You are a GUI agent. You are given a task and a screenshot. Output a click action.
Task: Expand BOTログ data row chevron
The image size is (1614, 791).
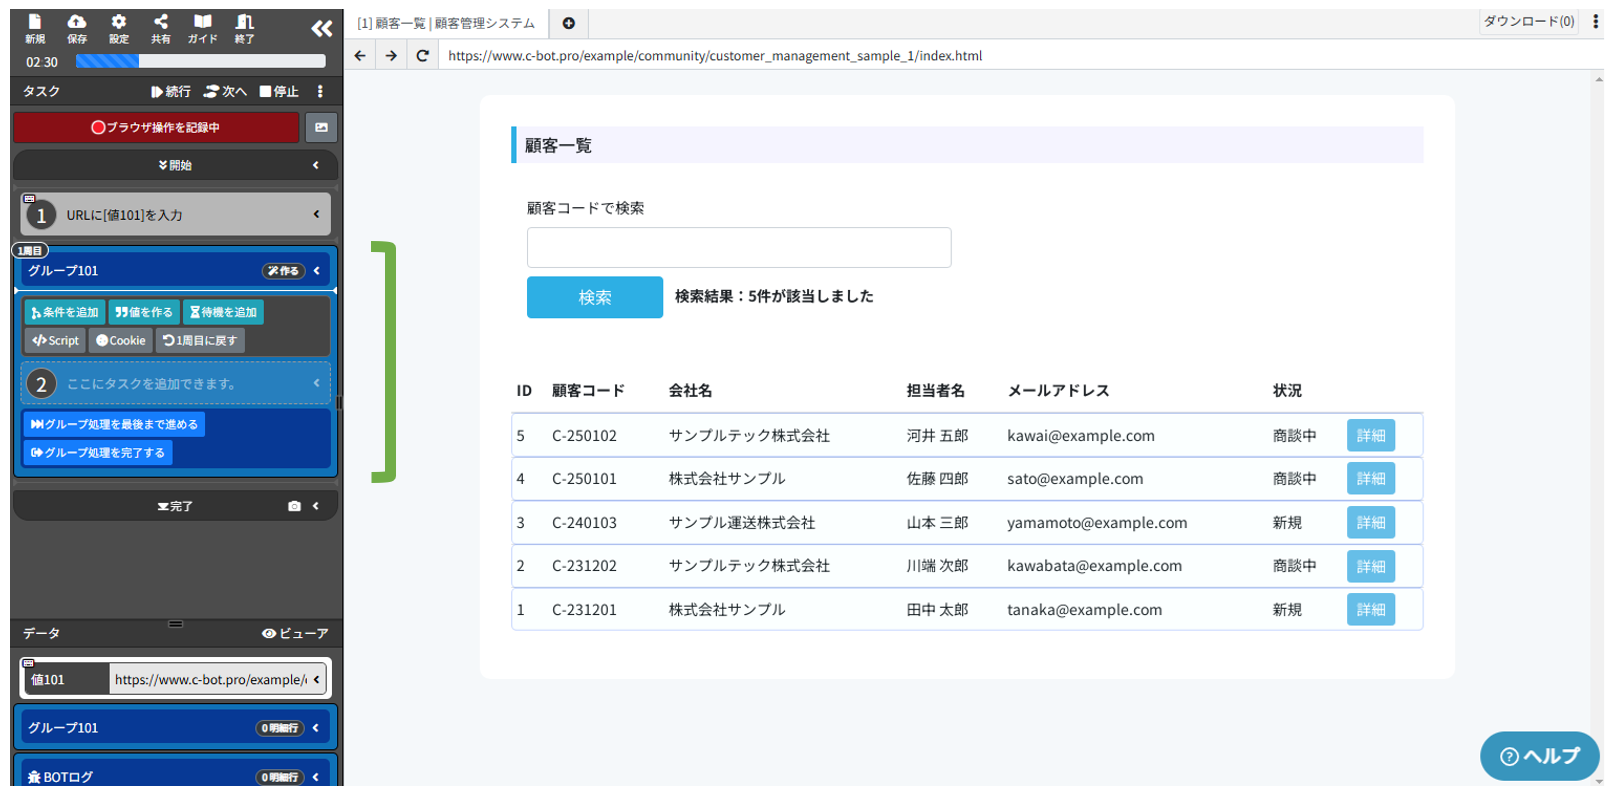click(316, 776)
